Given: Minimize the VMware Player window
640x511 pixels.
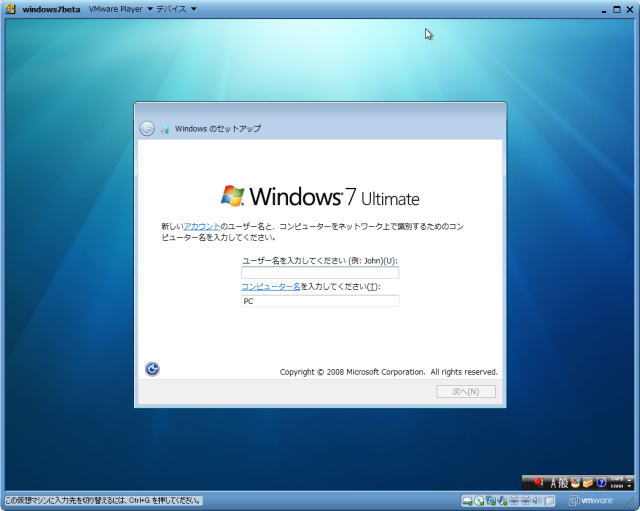Looking at the screenshot, I should click(604, 10).
